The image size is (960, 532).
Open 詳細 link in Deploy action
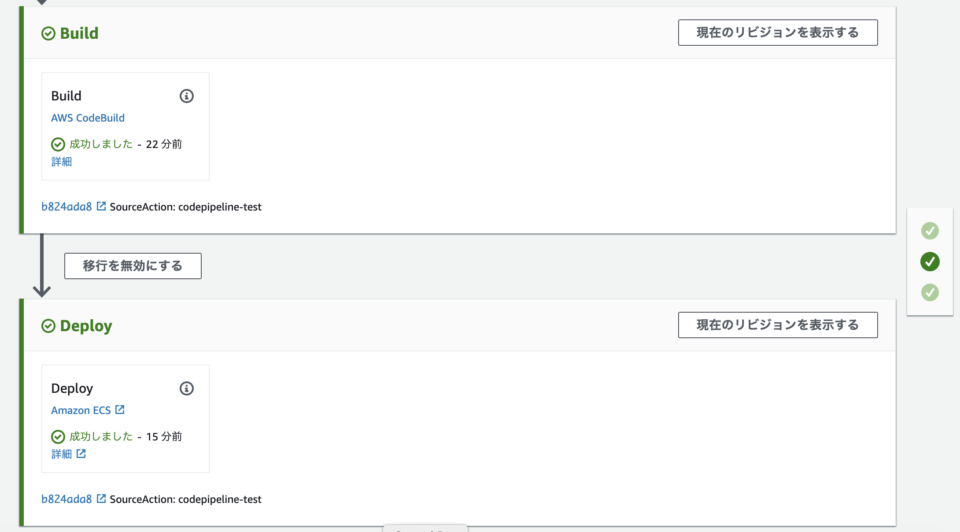click(62, 454)
